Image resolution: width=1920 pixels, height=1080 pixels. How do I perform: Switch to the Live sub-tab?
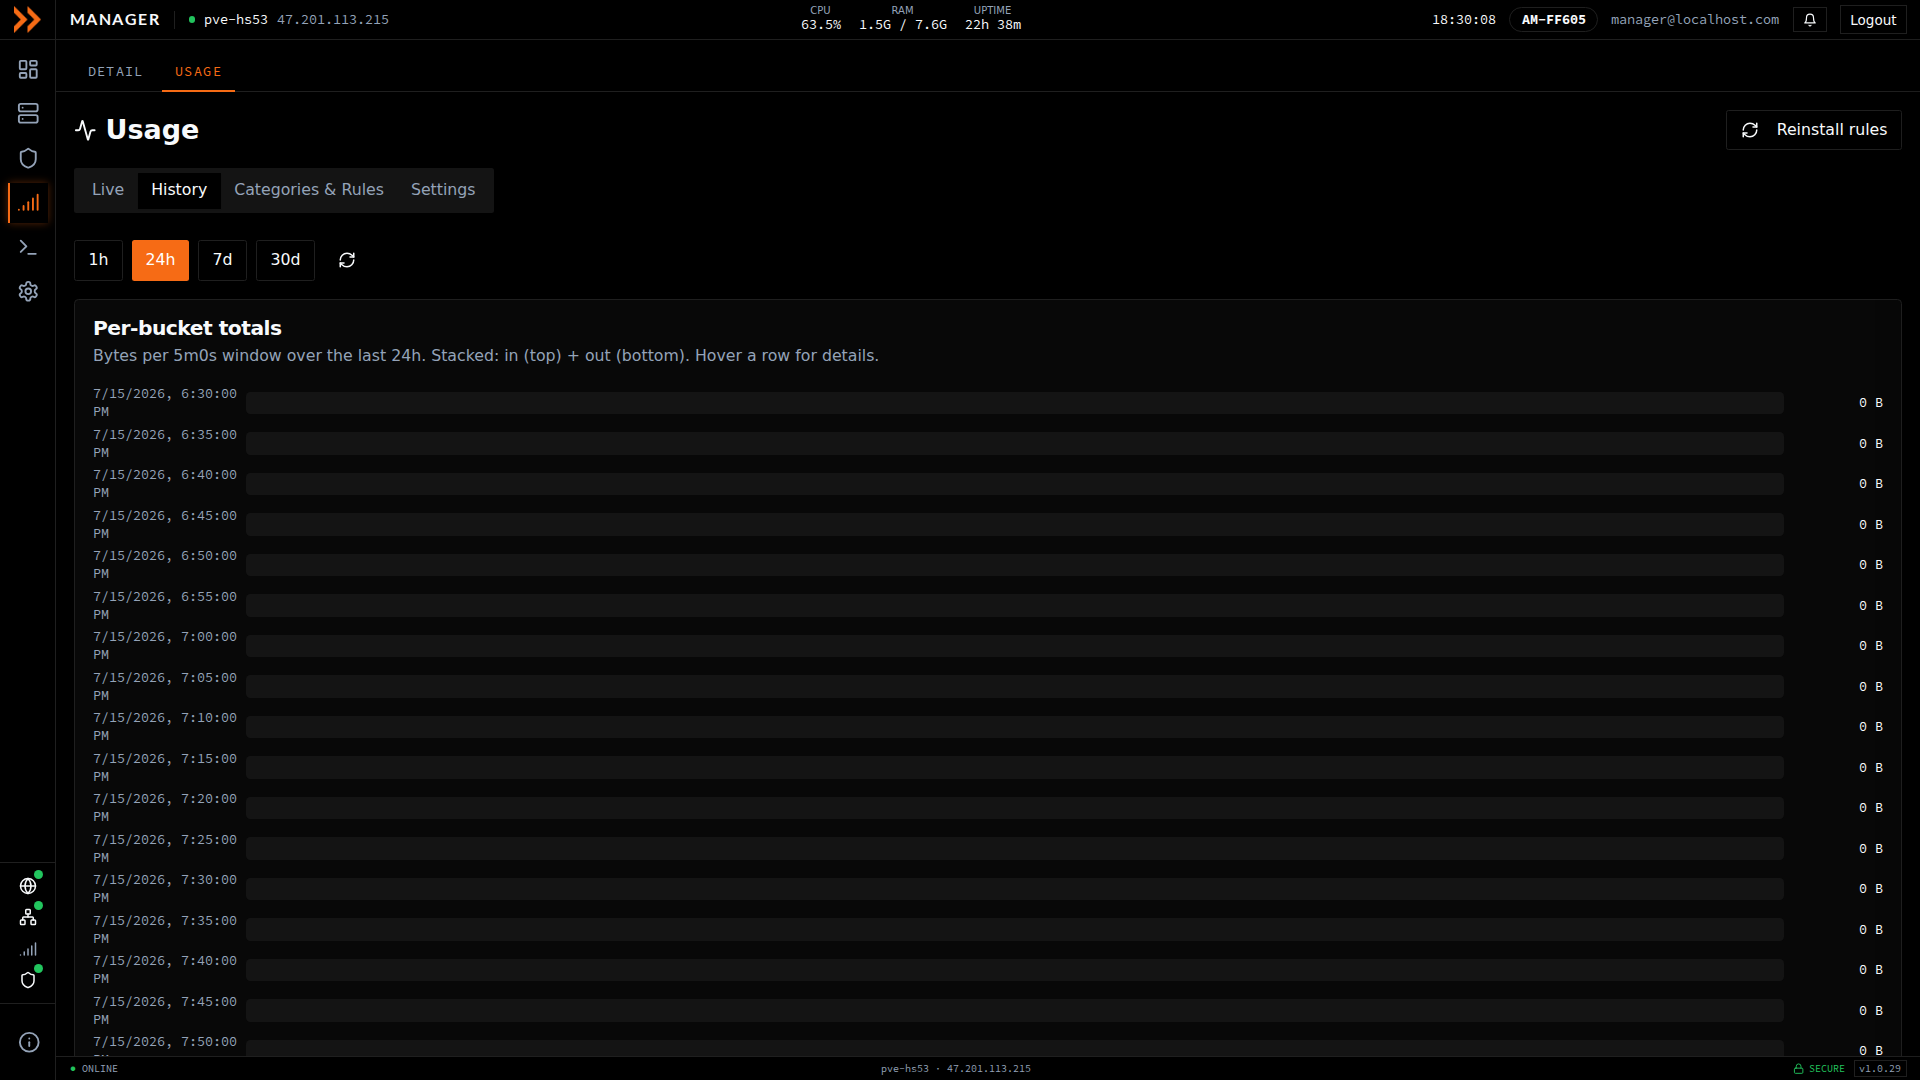tap(108, 190)
